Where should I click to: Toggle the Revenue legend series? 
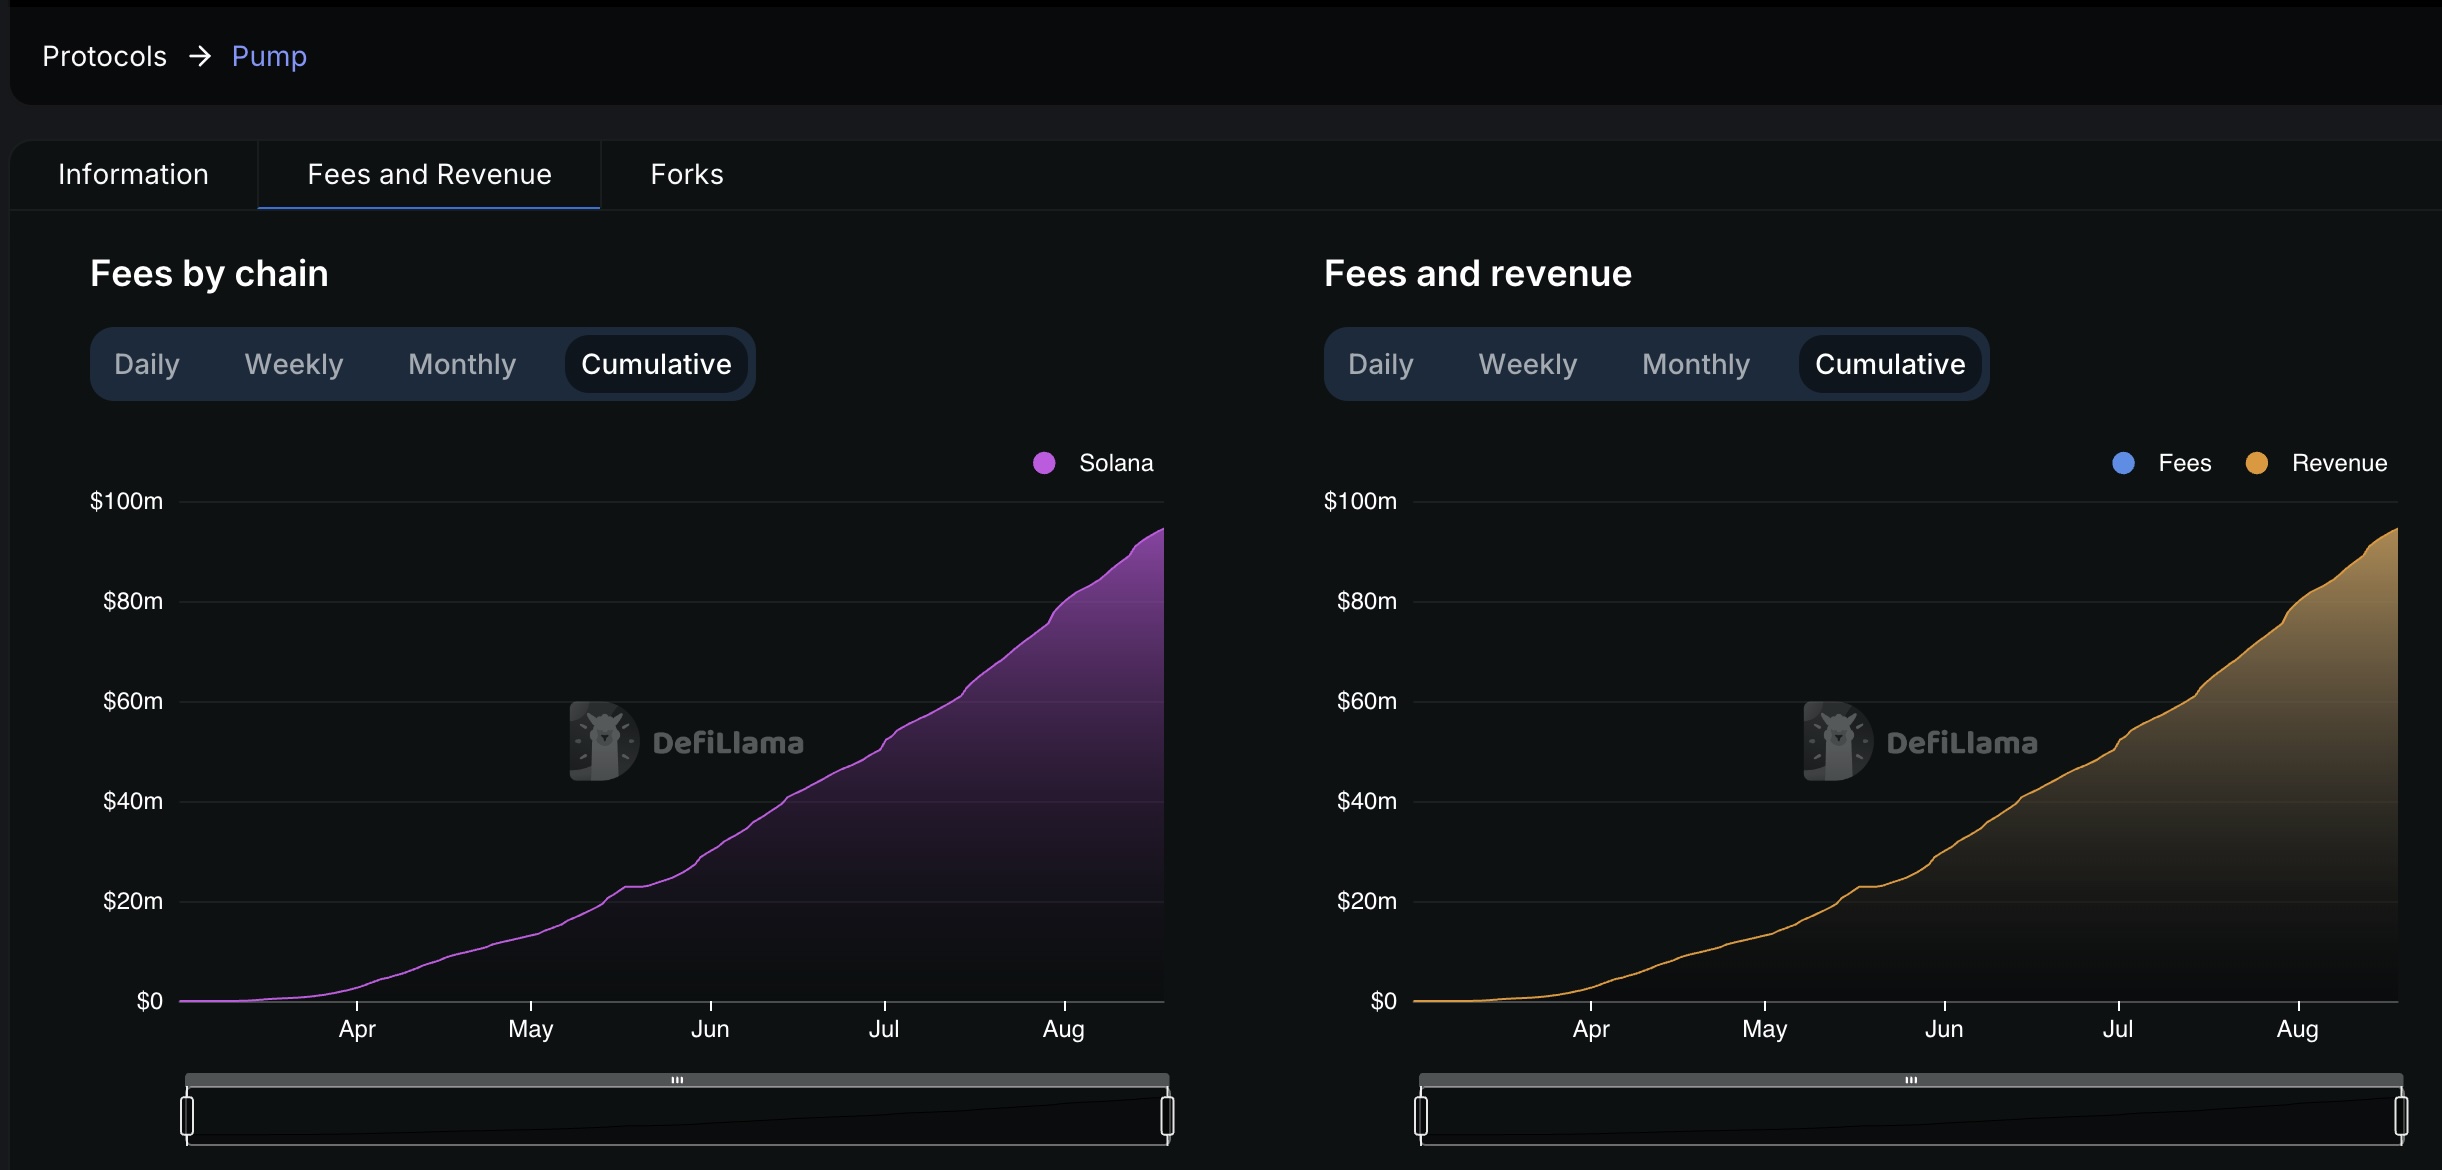(x=2316, y=463)
